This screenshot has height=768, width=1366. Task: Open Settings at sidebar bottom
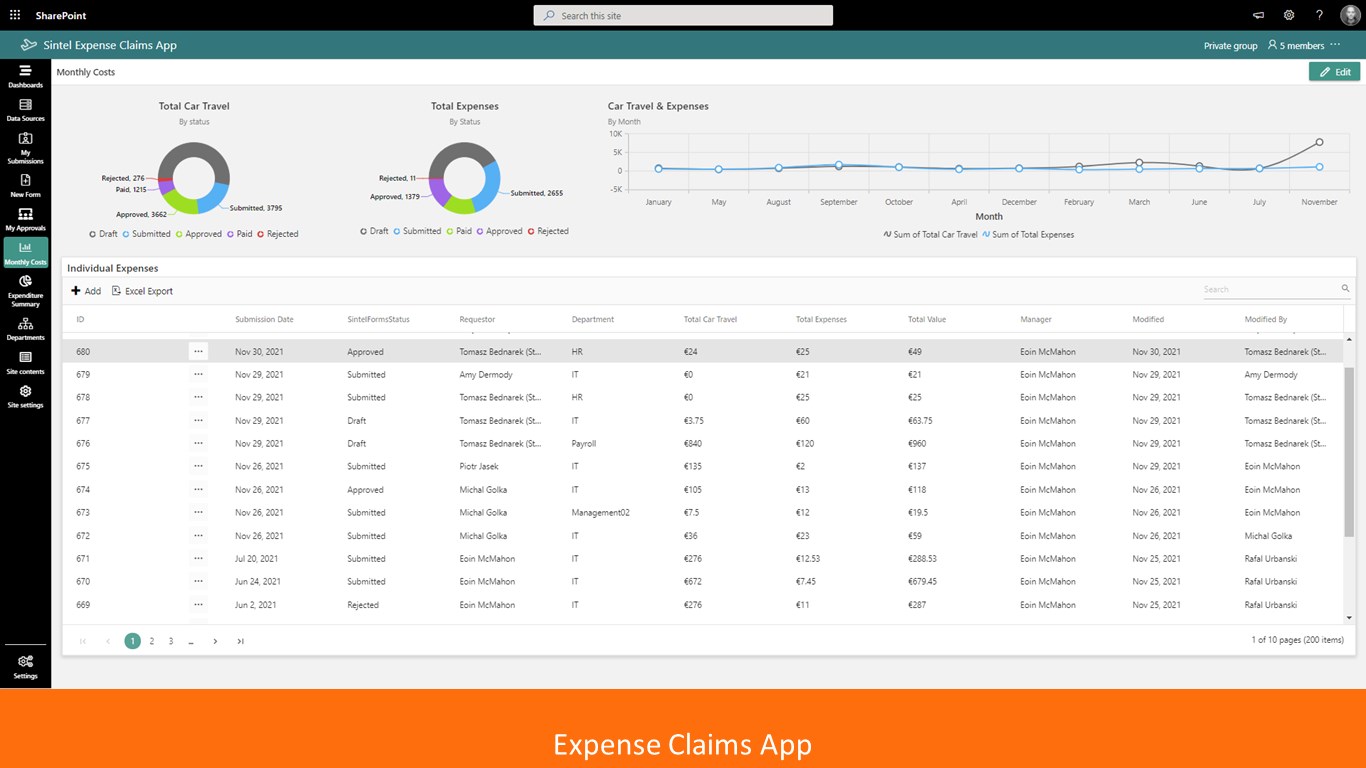pyautogui.click(x=25, y=667)
